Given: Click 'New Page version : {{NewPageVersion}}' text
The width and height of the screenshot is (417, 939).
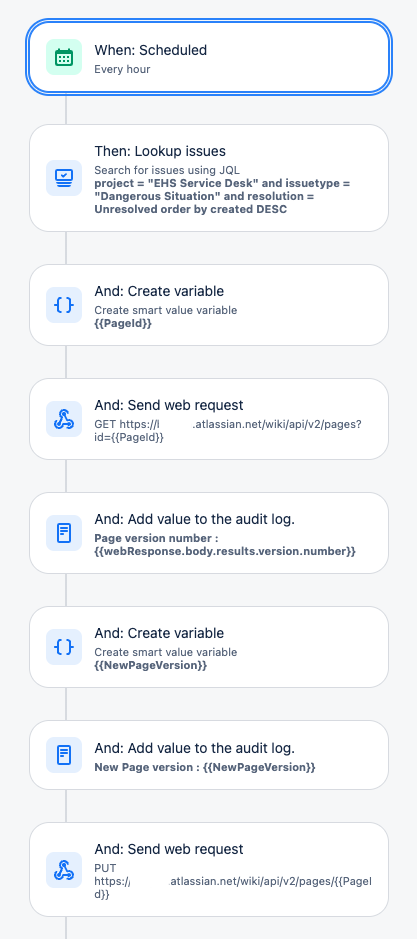Looking at the screenshot, I should (x=205, y=767).
